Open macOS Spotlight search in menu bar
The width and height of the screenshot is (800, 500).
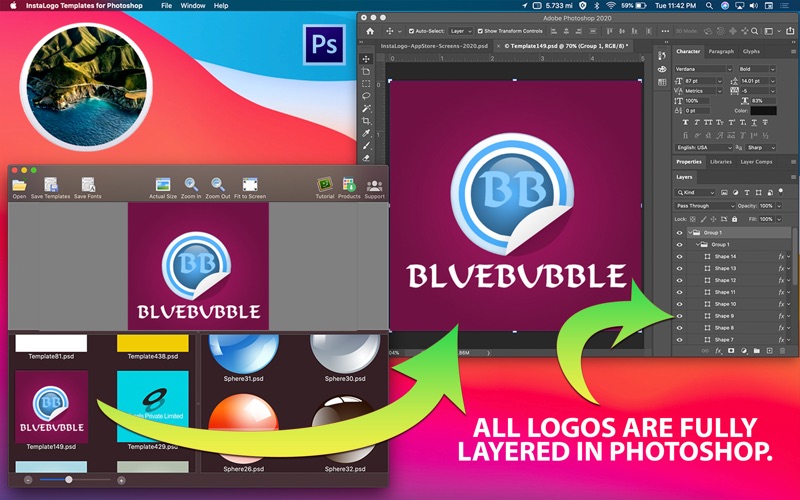pos(709,6)
